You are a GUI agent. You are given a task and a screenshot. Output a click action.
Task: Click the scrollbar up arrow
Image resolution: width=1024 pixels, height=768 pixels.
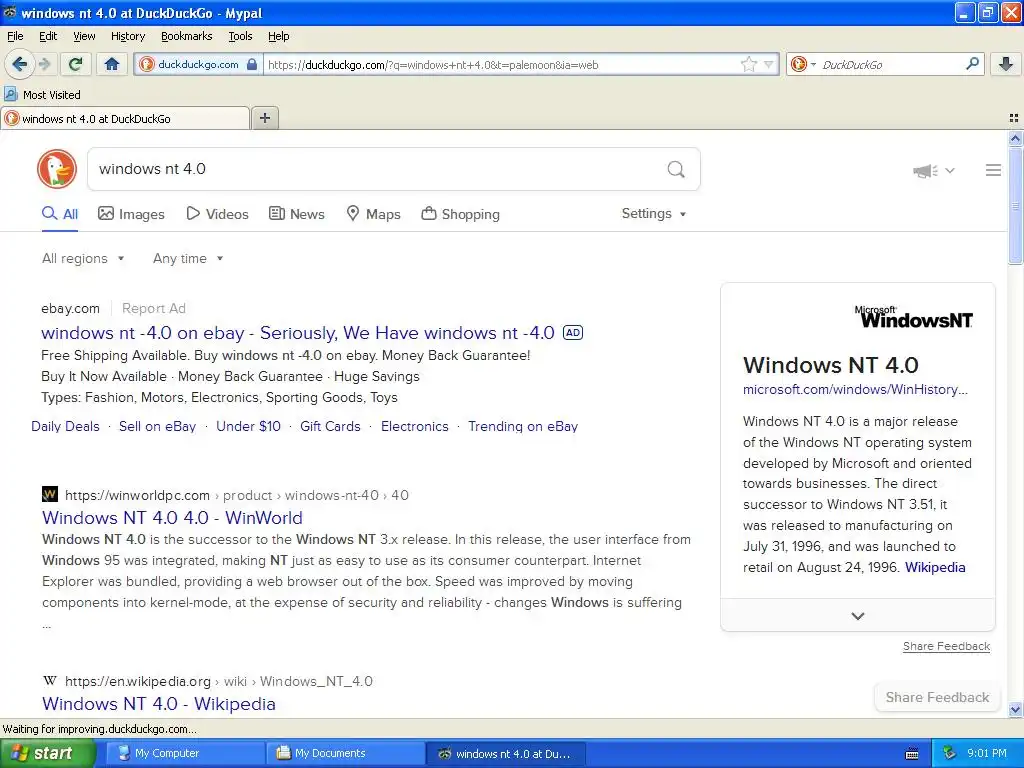point(1015,138)
